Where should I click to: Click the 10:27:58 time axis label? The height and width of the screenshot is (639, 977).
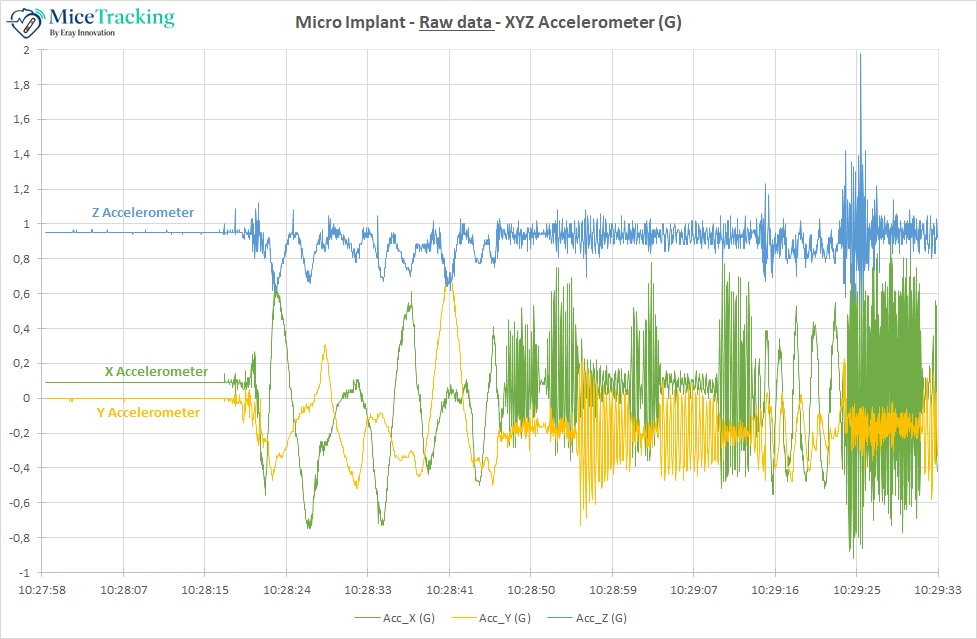coord(43,590)
